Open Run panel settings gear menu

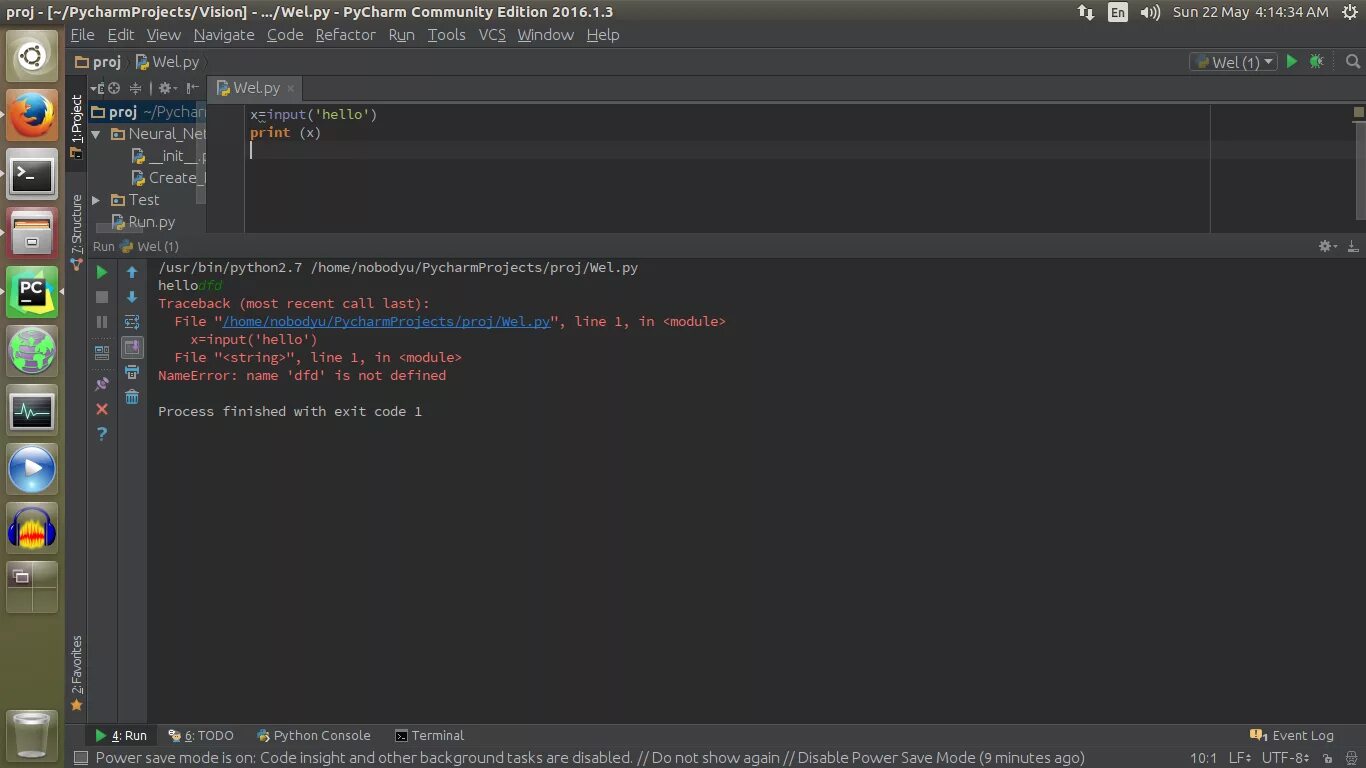click(1327, 246)
